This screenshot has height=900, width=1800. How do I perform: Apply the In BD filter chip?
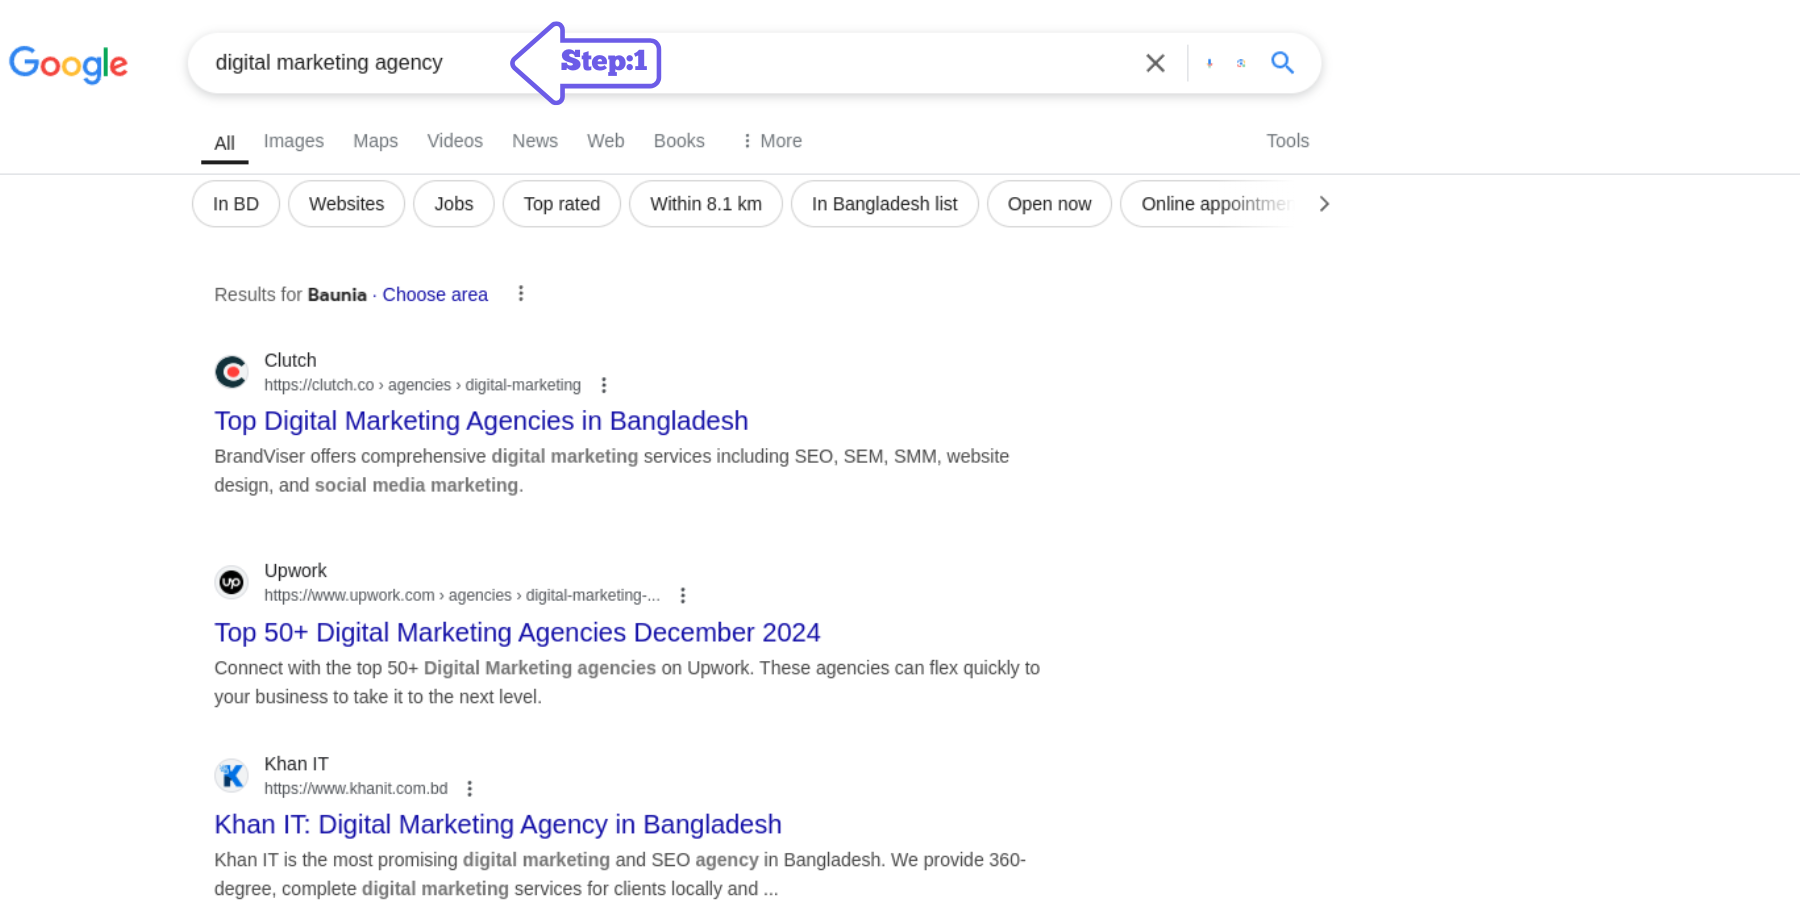[236, 204]
